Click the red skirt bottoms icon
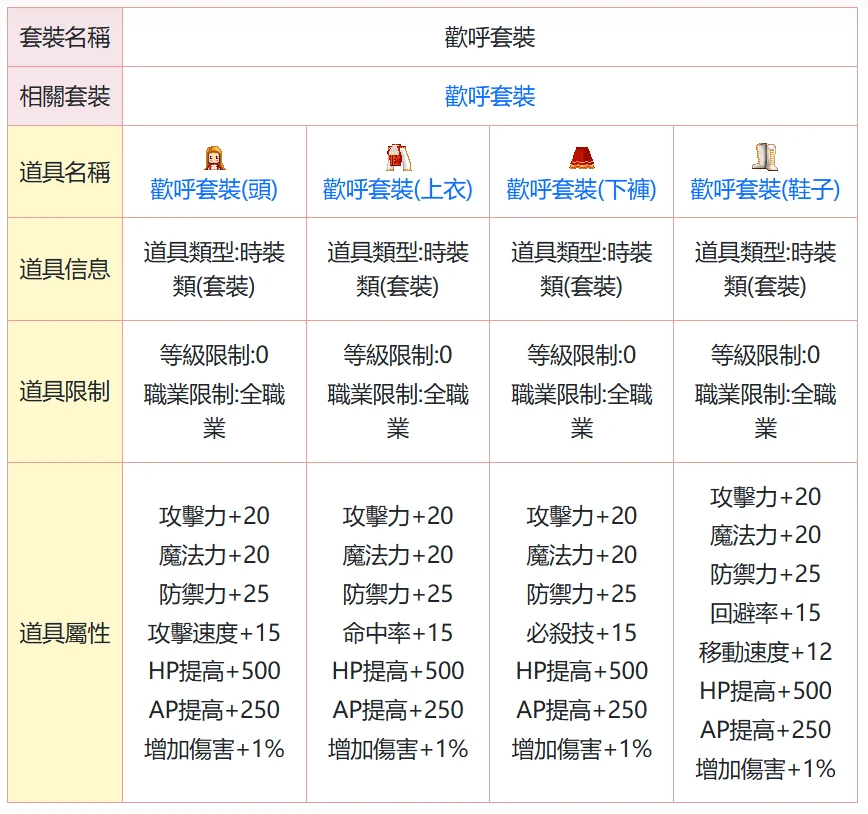The width and height of the screenshot is (868, 814). click(x=582, y=157)
